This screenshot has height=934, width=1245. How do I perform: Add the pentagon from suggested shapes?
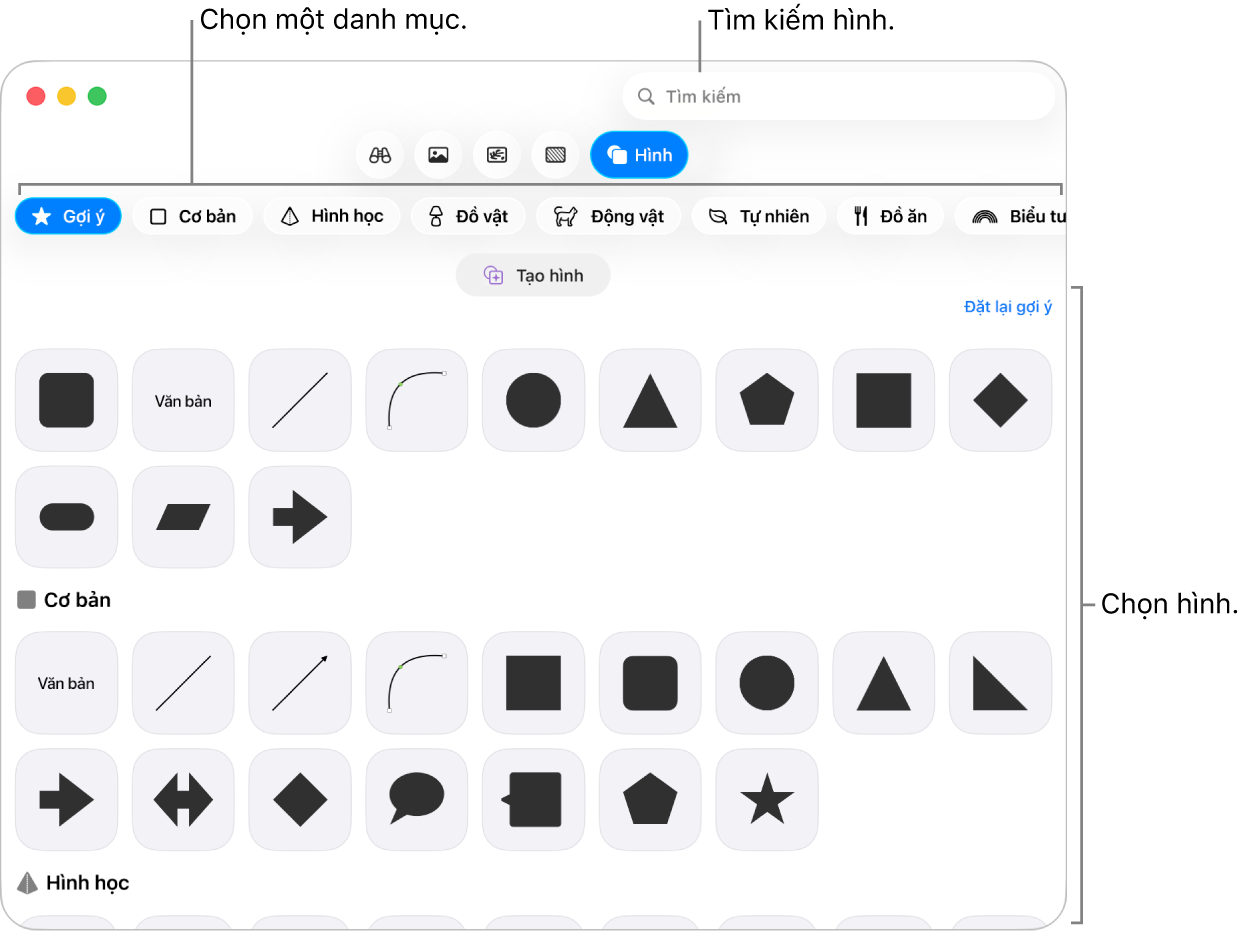coord(767,400)
